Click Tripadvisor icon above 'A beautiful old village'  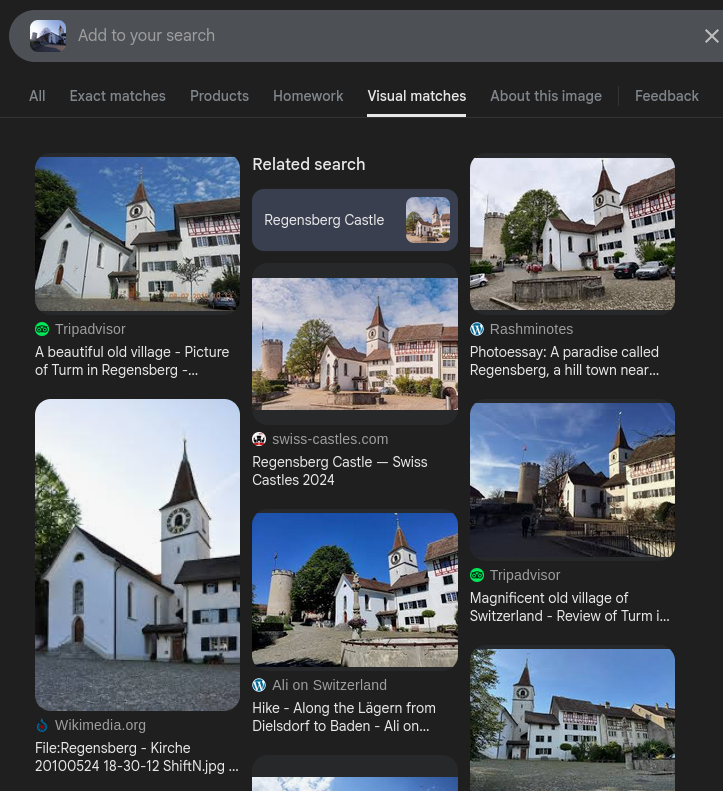click(42, 329)
